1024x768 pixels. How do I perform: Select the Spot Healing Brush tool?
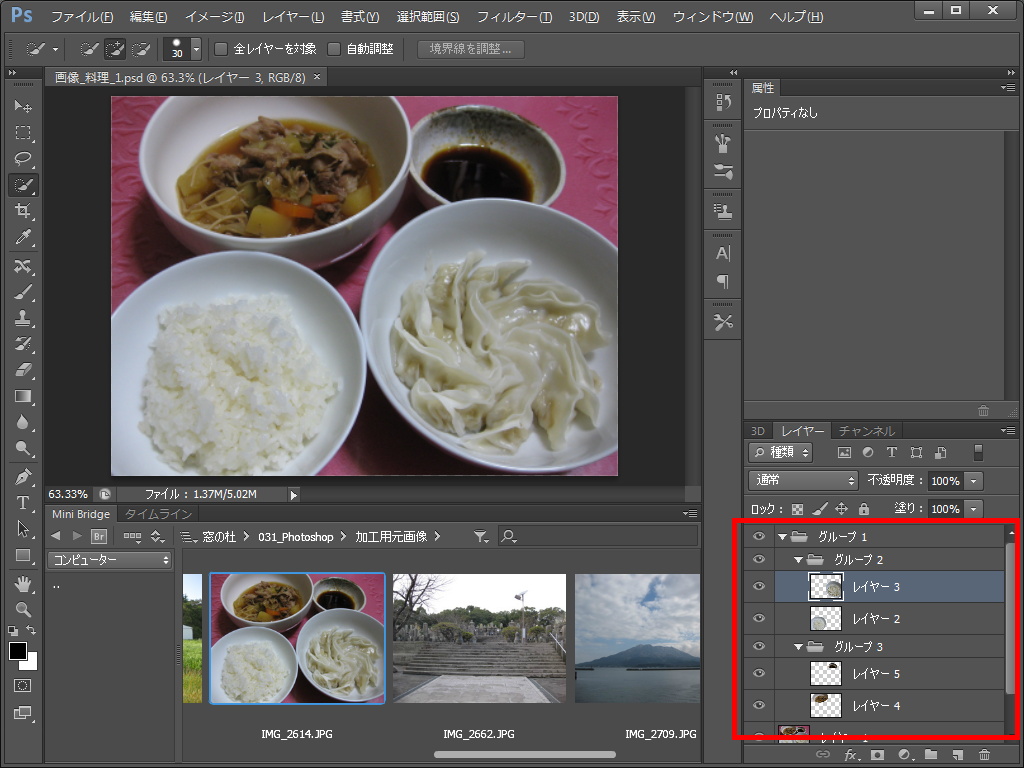coord(23,266)
